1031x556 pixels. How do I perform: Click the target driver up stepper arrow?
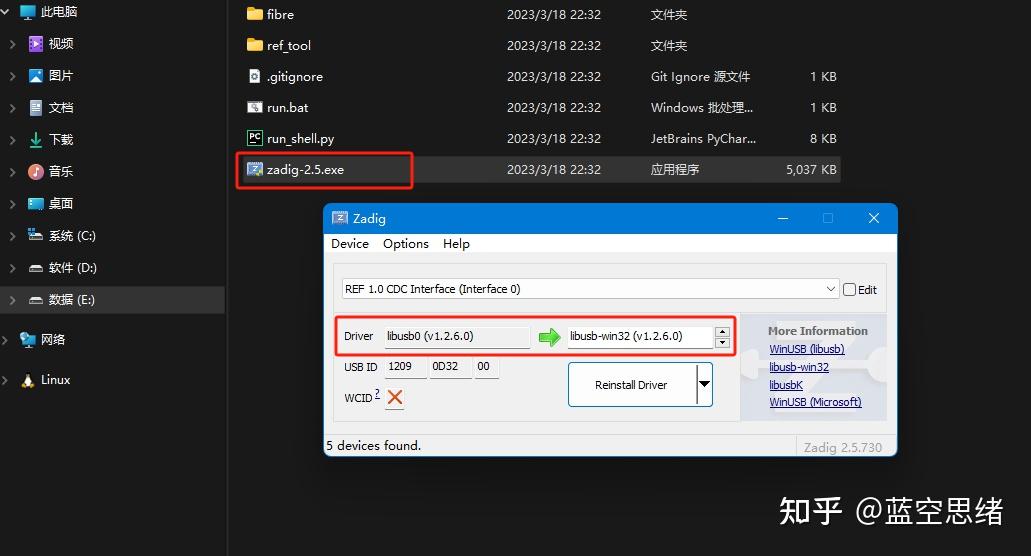pyautogui.click(x=723, y=332)
